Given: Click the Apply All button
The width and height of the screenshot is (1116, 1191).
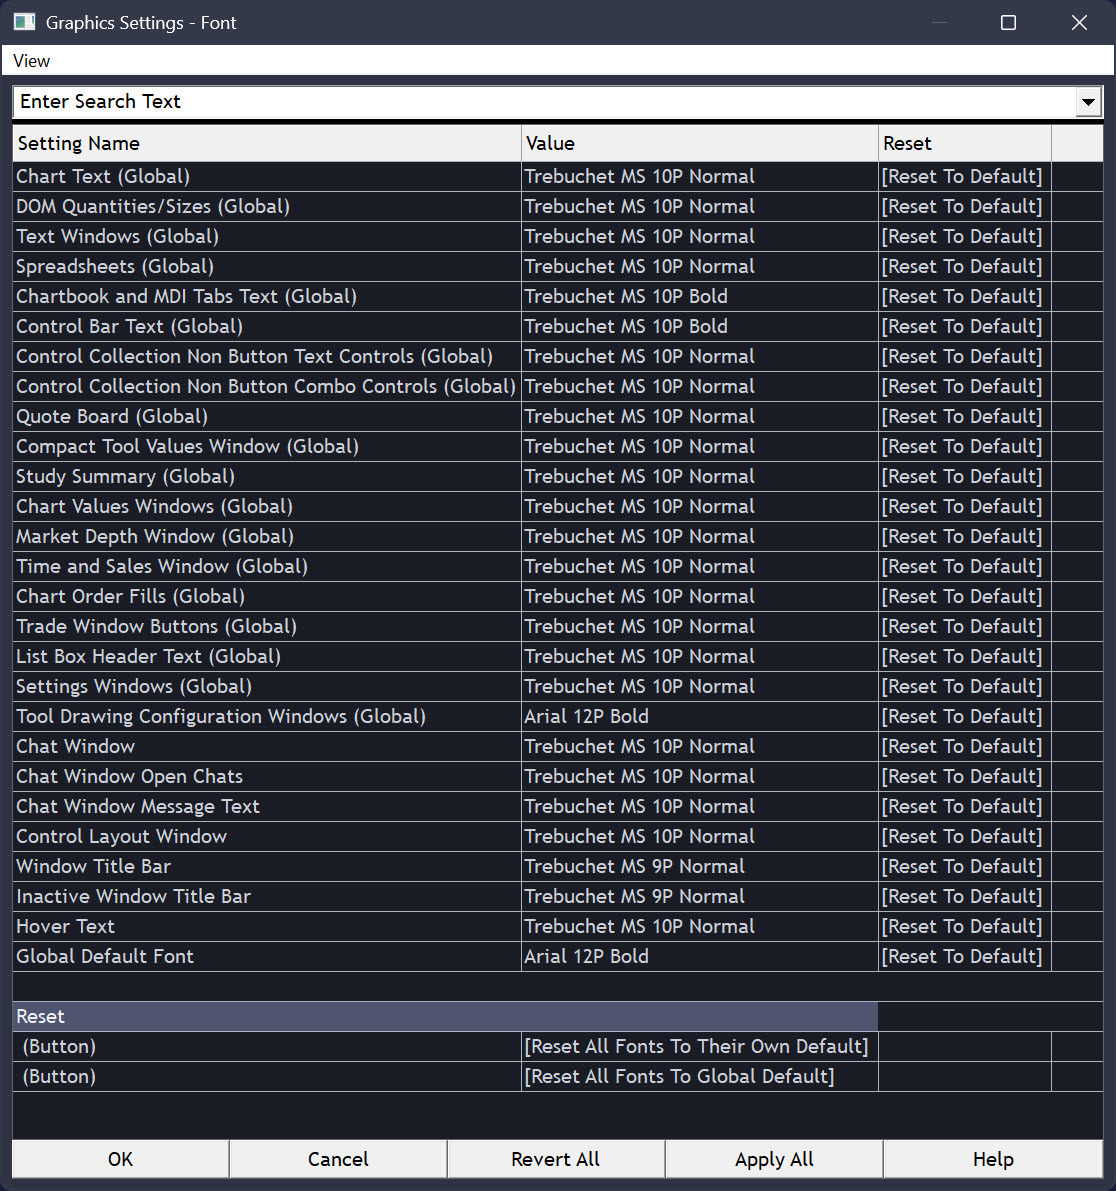Looking at the screenshot, I should (774, 1159).
